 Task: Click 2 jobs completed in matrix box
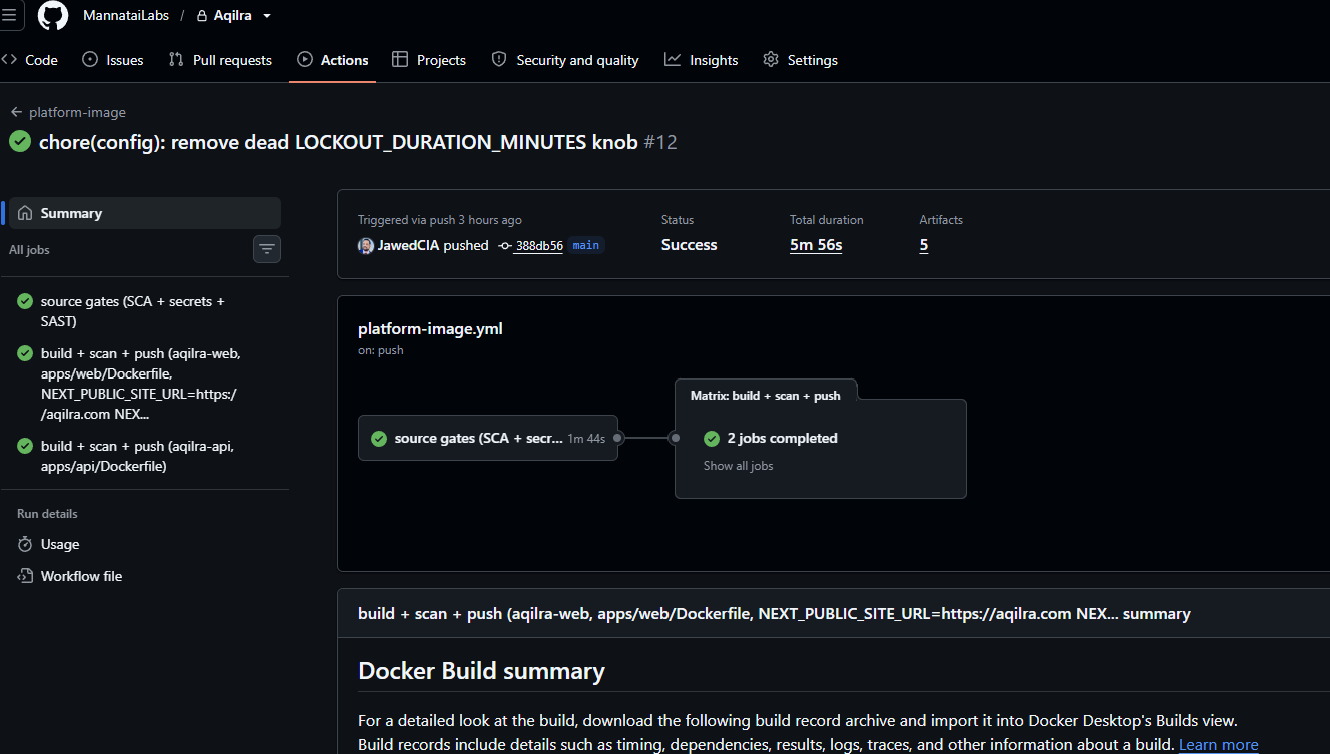coord(783,438)
